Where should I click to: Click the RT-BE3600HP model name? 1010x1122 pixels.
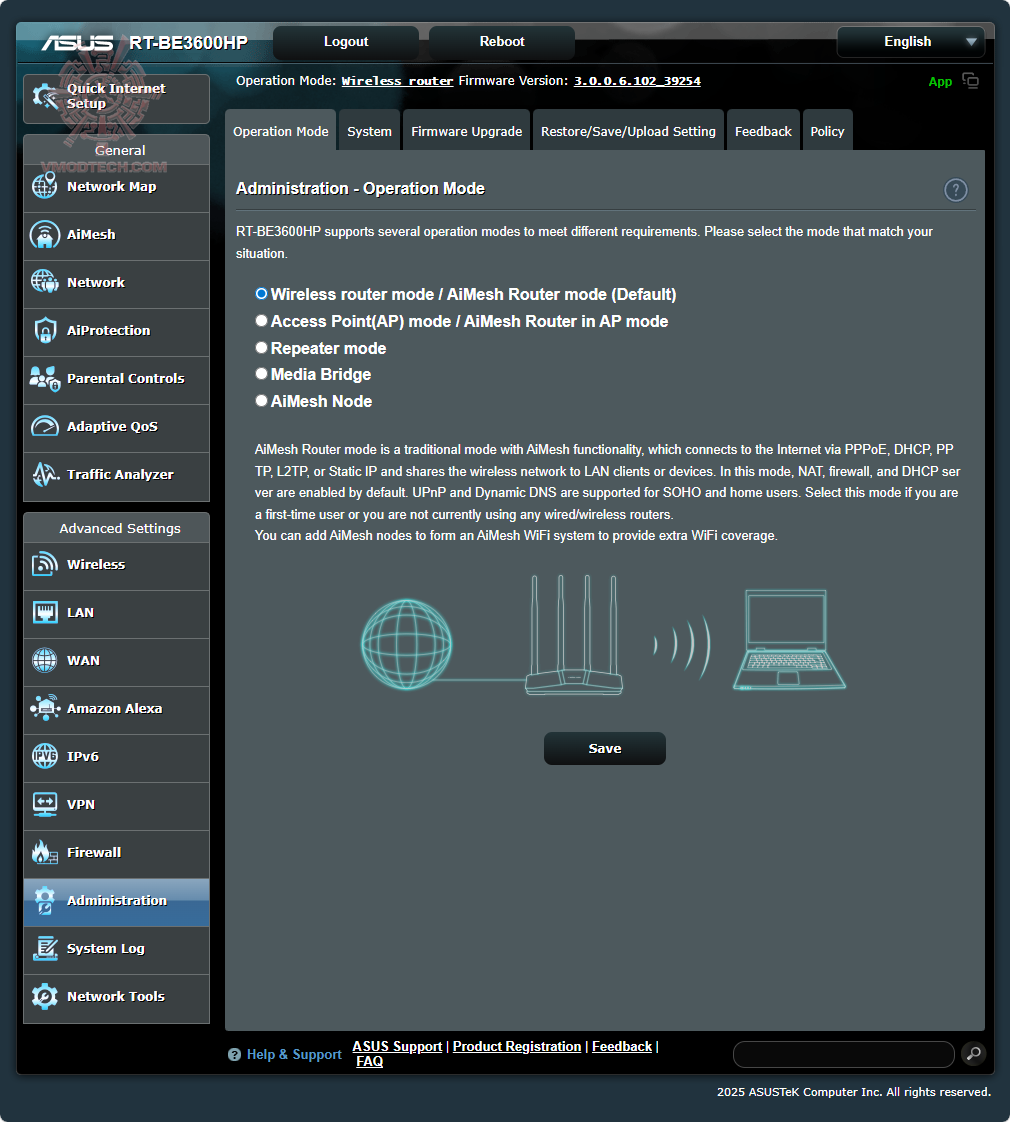point(188,43)
